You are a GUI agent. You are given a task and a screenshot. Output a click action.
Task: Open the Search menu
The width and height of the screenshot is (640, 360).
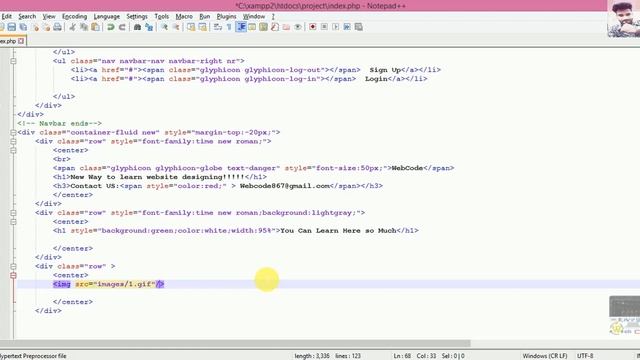(27, 16)
